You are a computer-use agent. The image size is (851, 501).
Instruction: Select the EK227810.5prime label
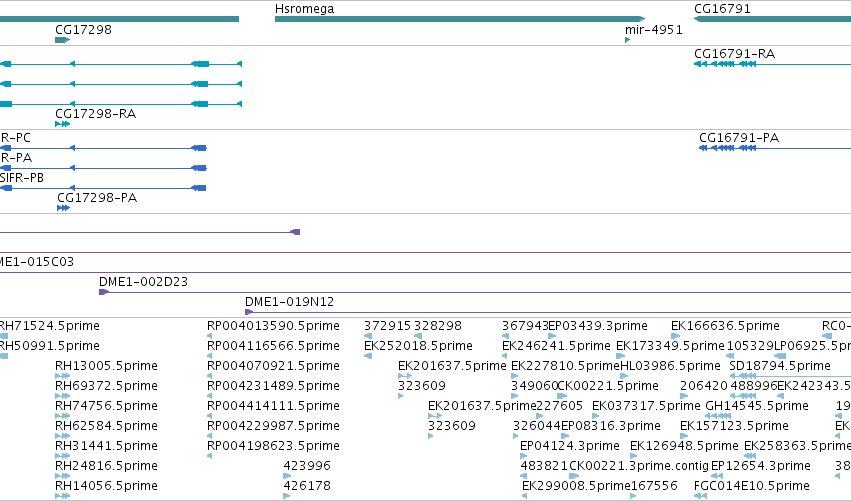coord(565,366)
